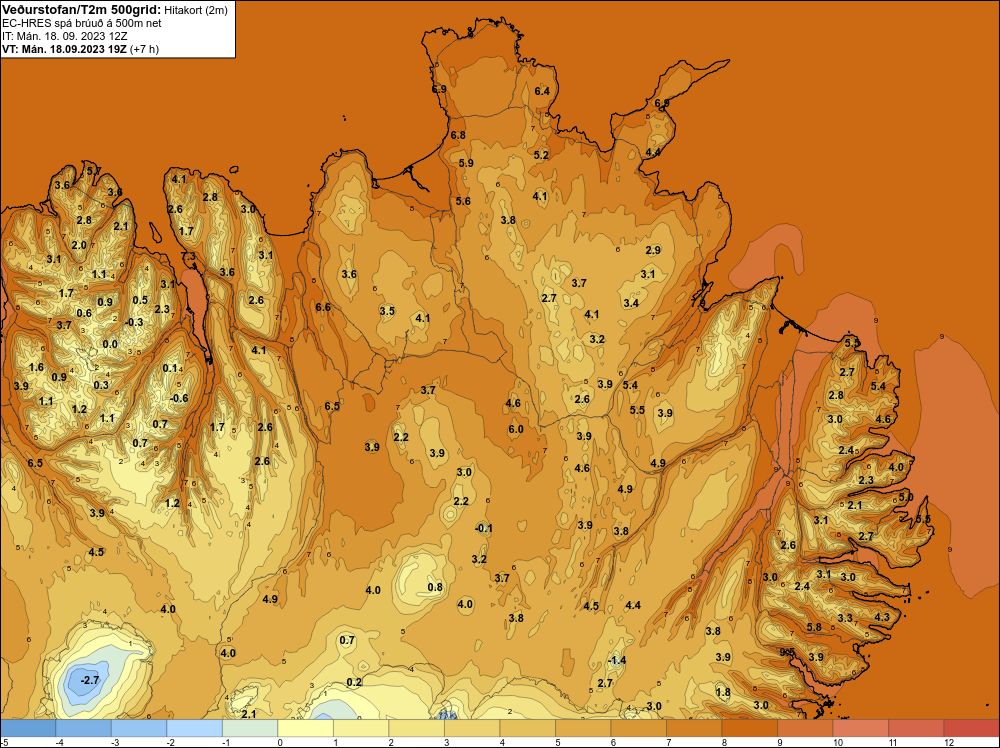Image resolution: width=1000 pixels, height=748 pixels.
Task: Click the legend tick label '-3'
Action: (x=115, y=742)
